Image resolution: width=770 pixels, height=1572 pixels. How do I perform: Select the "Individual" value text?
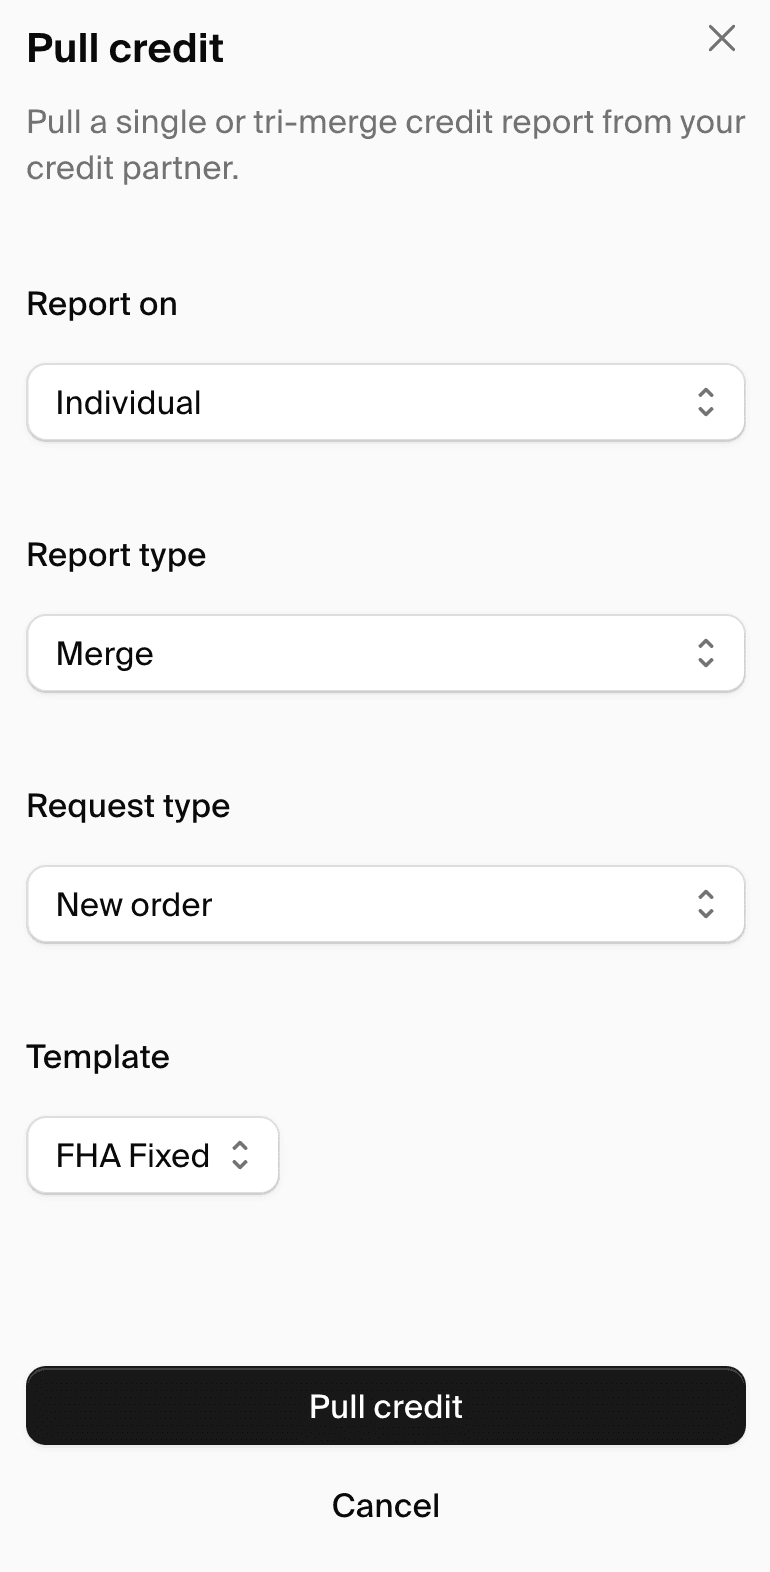(128, 403)
